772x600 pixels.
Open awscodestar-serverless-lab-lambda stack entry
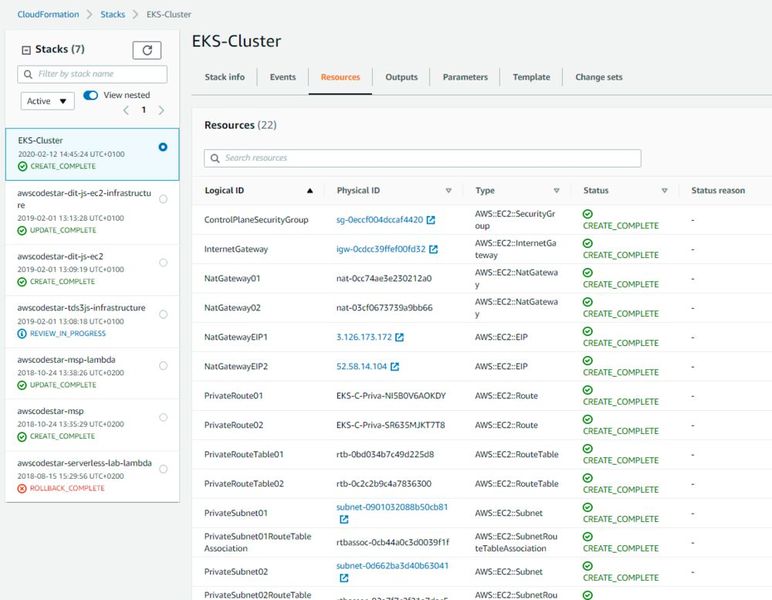click(92, 475)
